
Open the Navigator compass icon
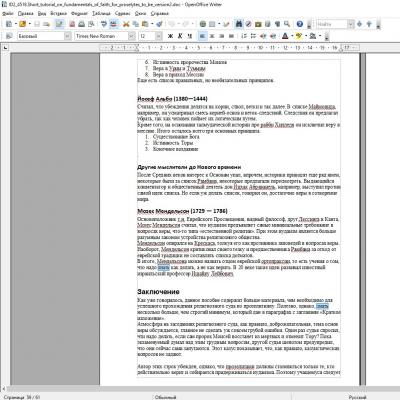[249, 24]
